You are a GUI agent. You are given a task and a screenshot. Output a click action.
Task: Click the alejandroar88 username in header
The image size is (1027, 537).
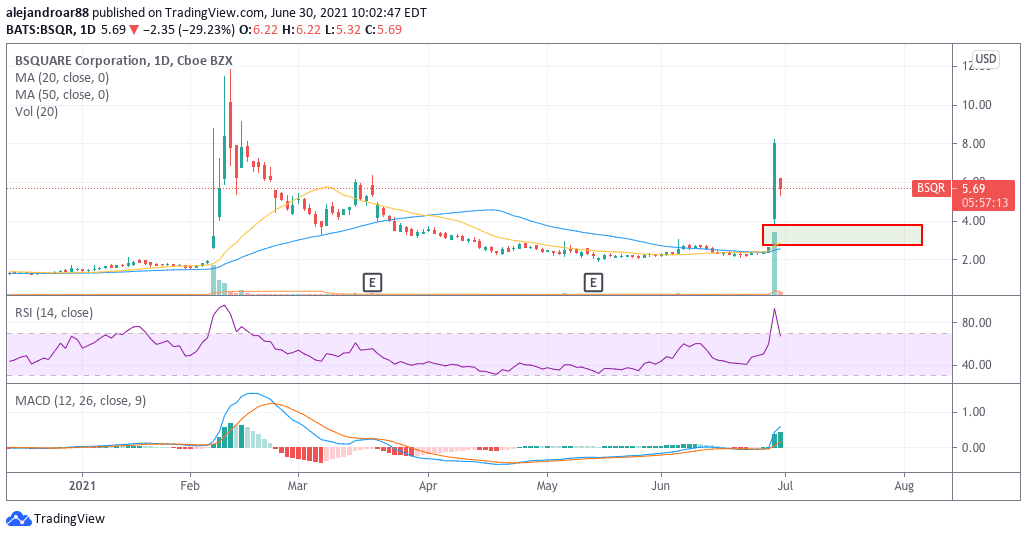click(x=47, y=12)
